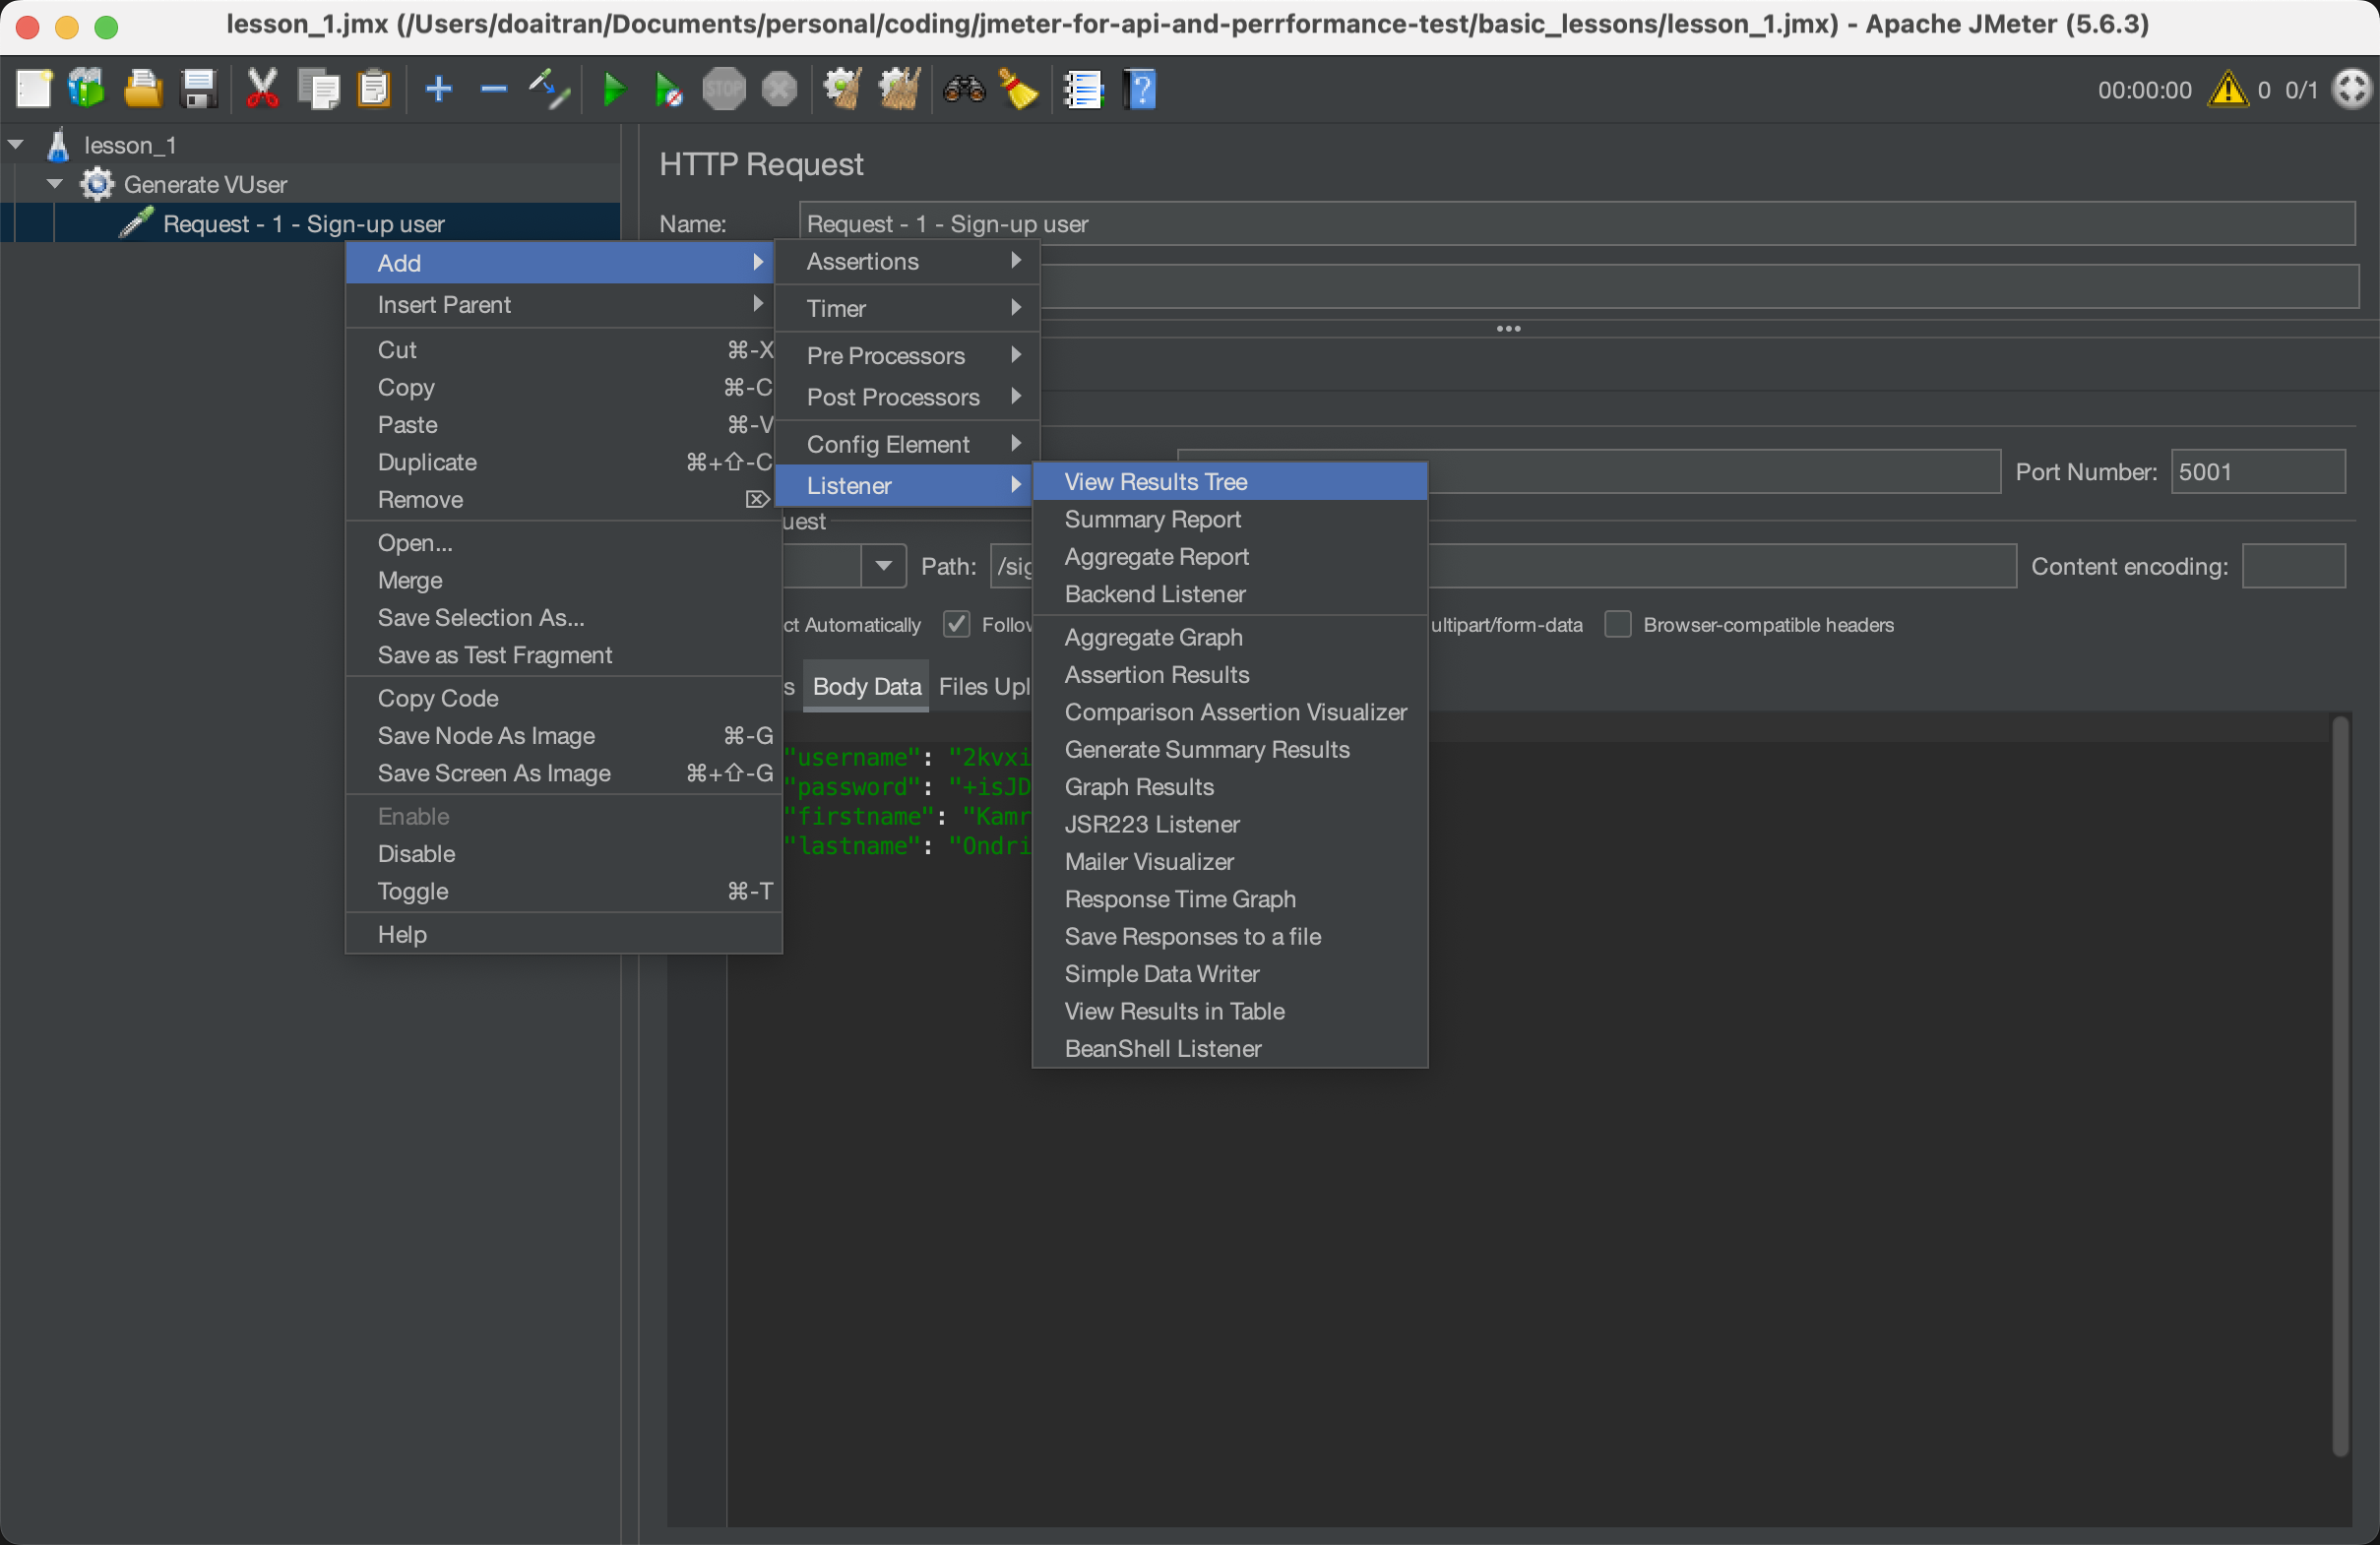Toggle Follow Redirects checkbox
The height and width of the screenshot is (1545, 2380).
click(957, 624)
